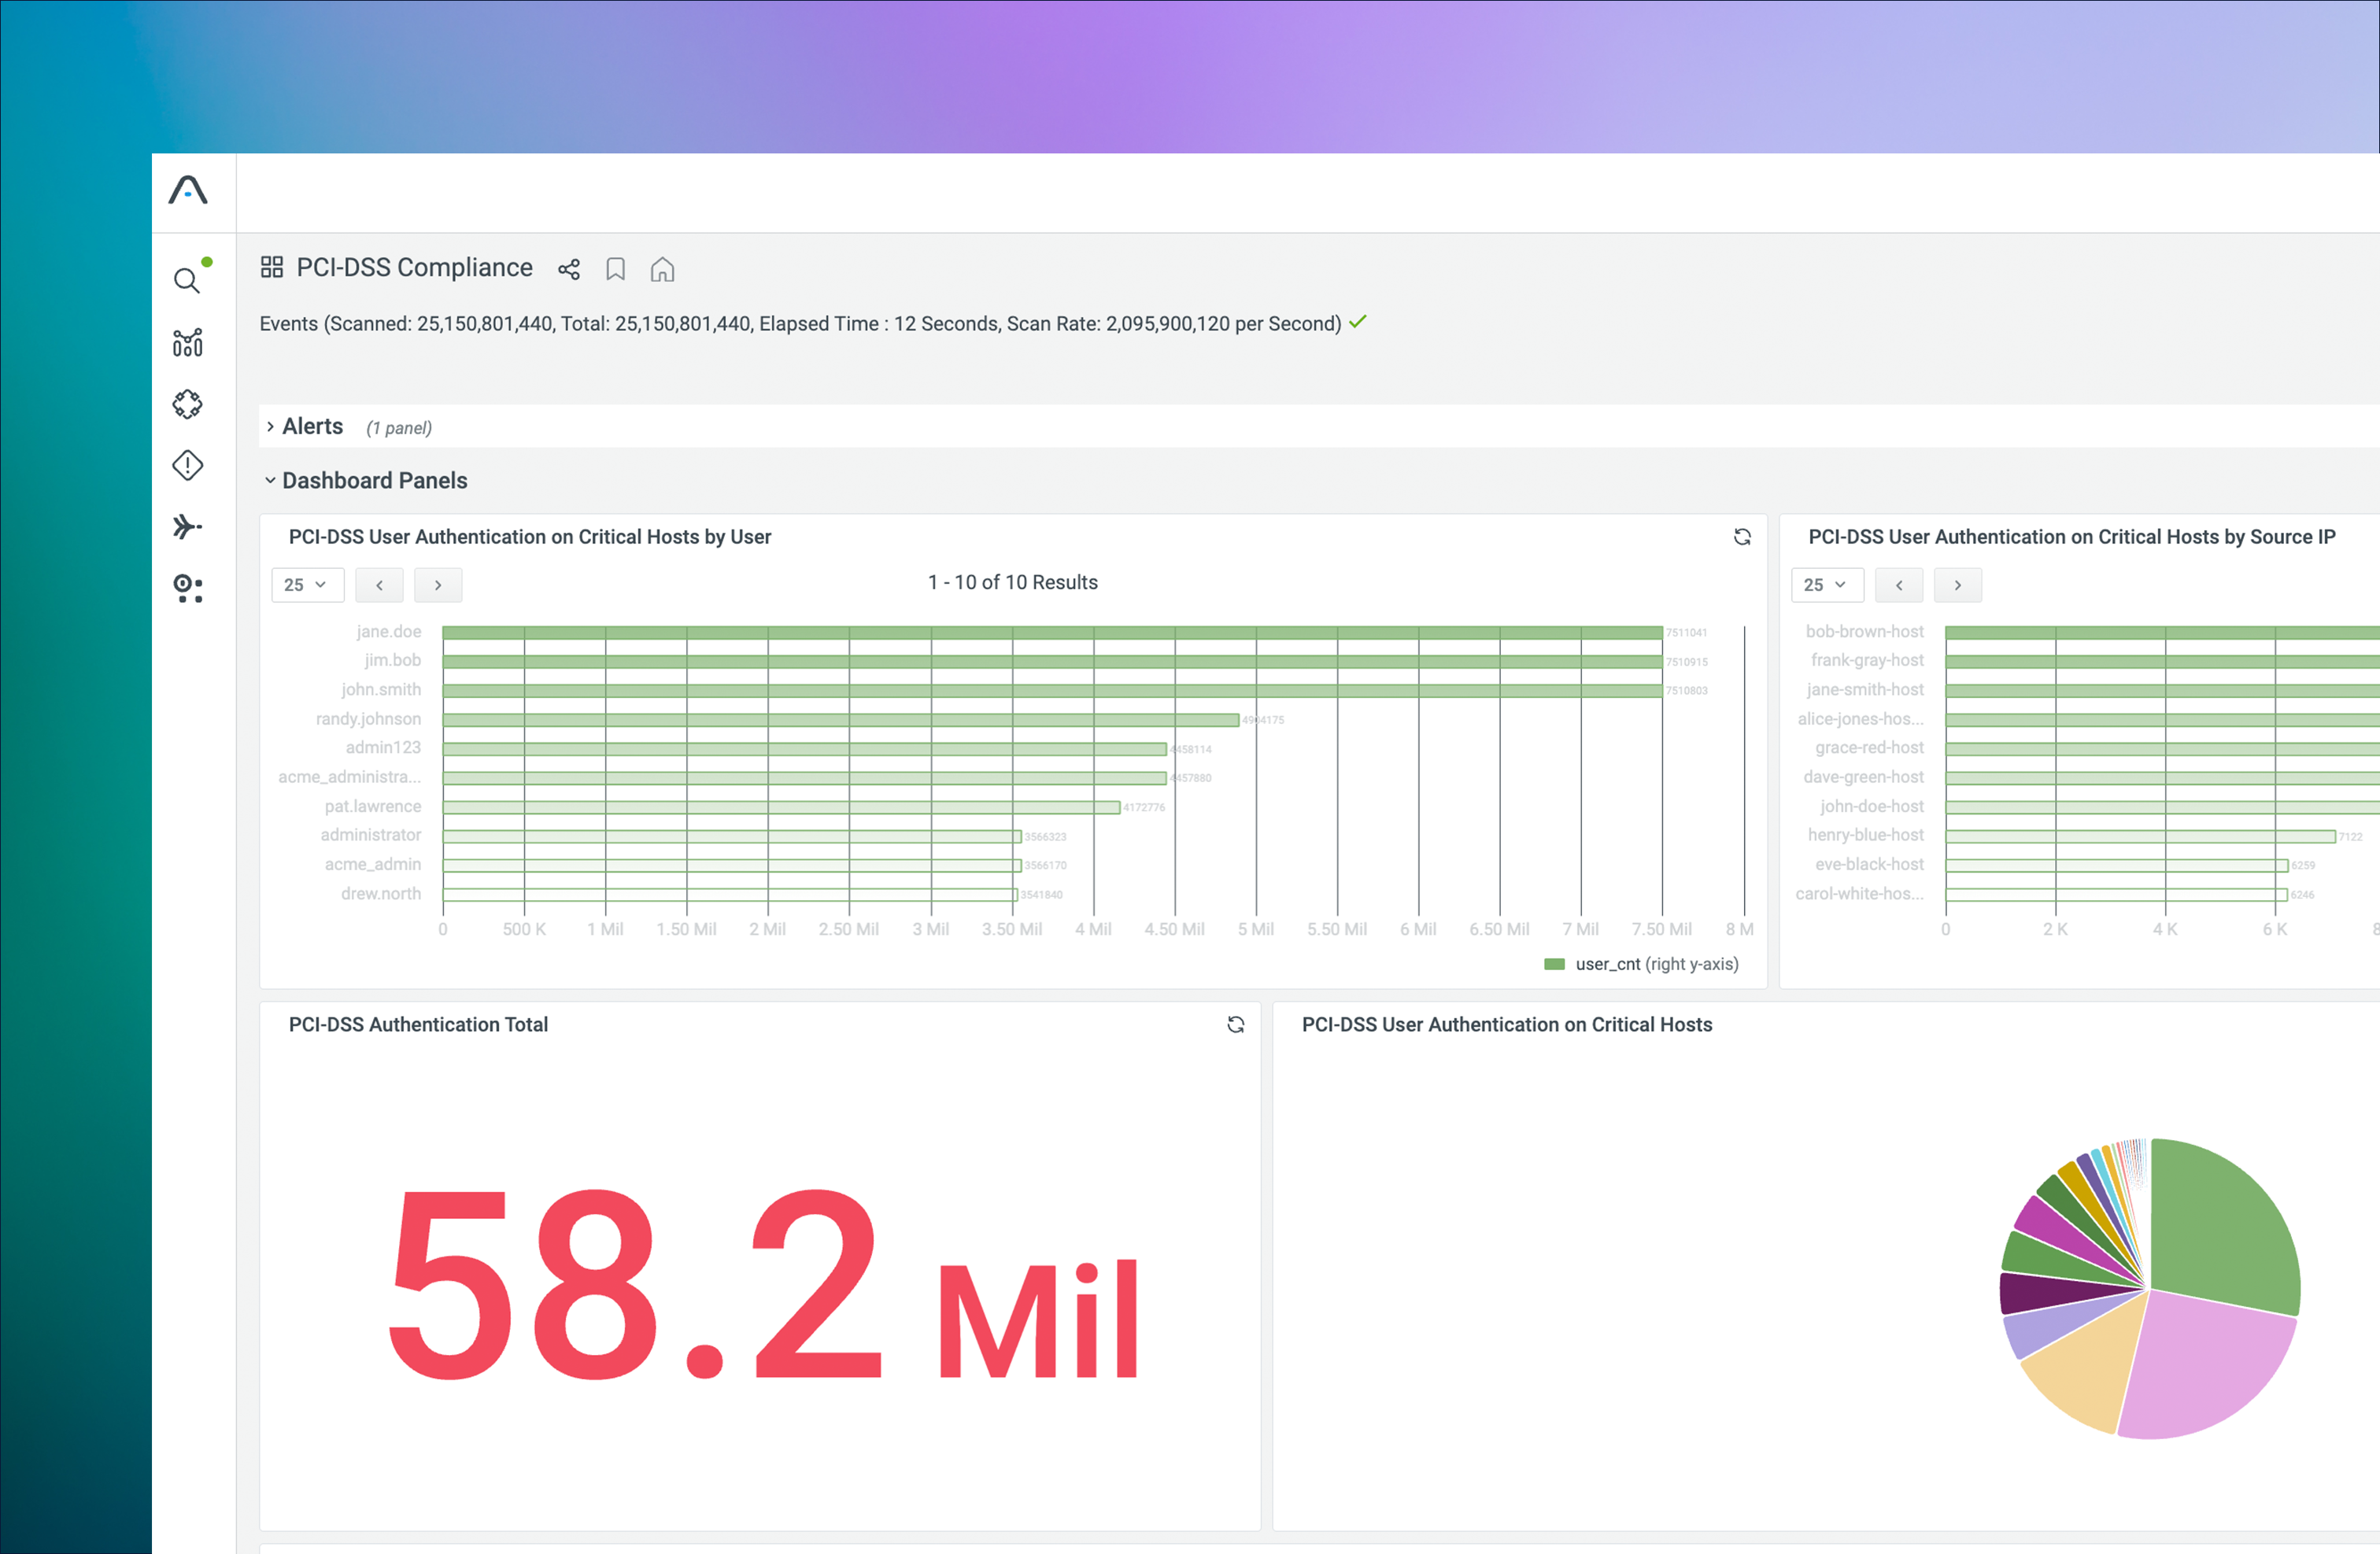The image size is (2380, 1554).
Task: Click the jane.doe bar in chart
Action: [x=1050, y=632]
